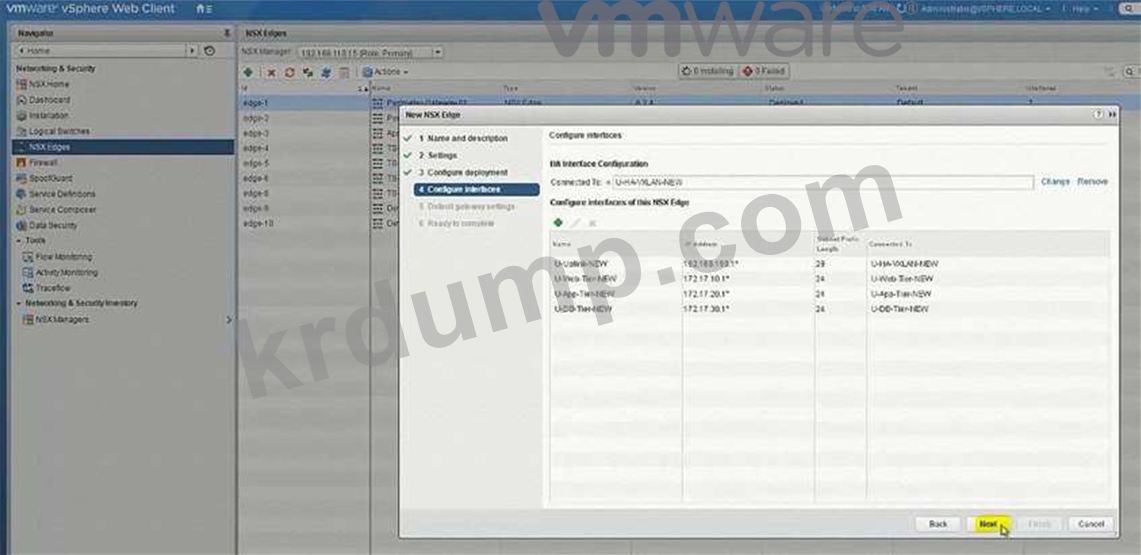
Task: Click IP address 172.17.30.1 cell
Action: [x=707, y=309]
